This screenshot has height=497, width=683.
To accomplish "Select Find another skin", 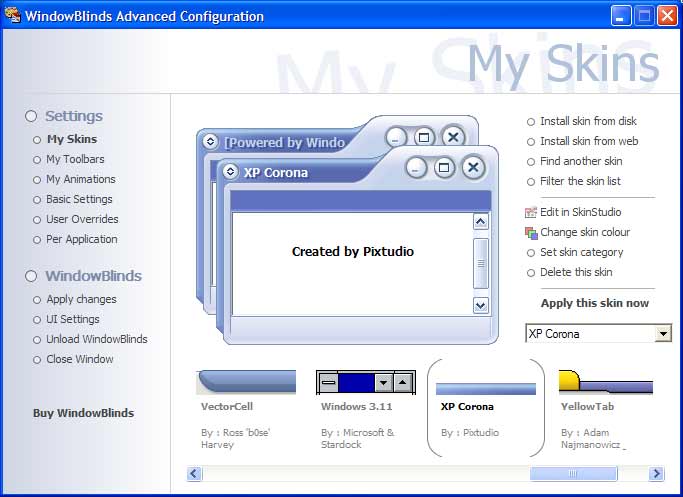I will 581,161.
